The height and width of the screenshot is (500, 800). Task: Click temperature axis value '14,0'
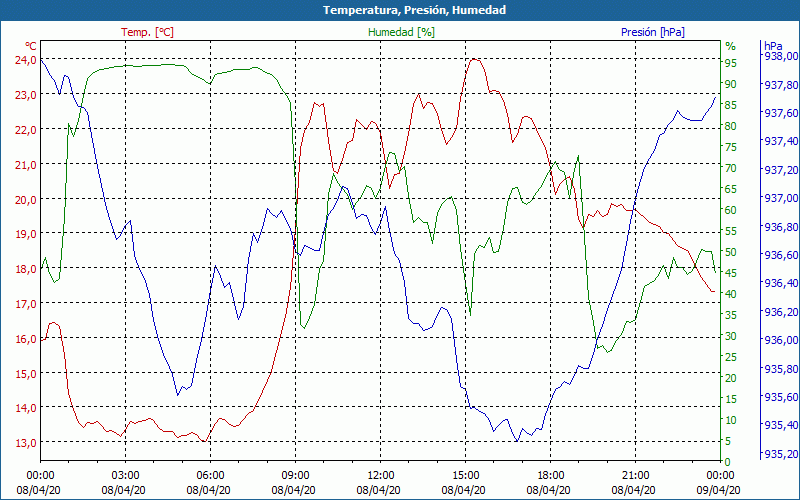tap(26, 408)
